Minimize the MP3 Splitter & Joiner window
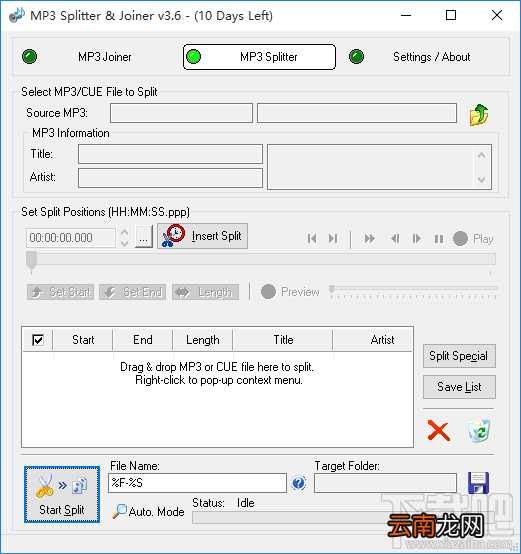The height and width of the screenshot is (554, 521). 406,15
